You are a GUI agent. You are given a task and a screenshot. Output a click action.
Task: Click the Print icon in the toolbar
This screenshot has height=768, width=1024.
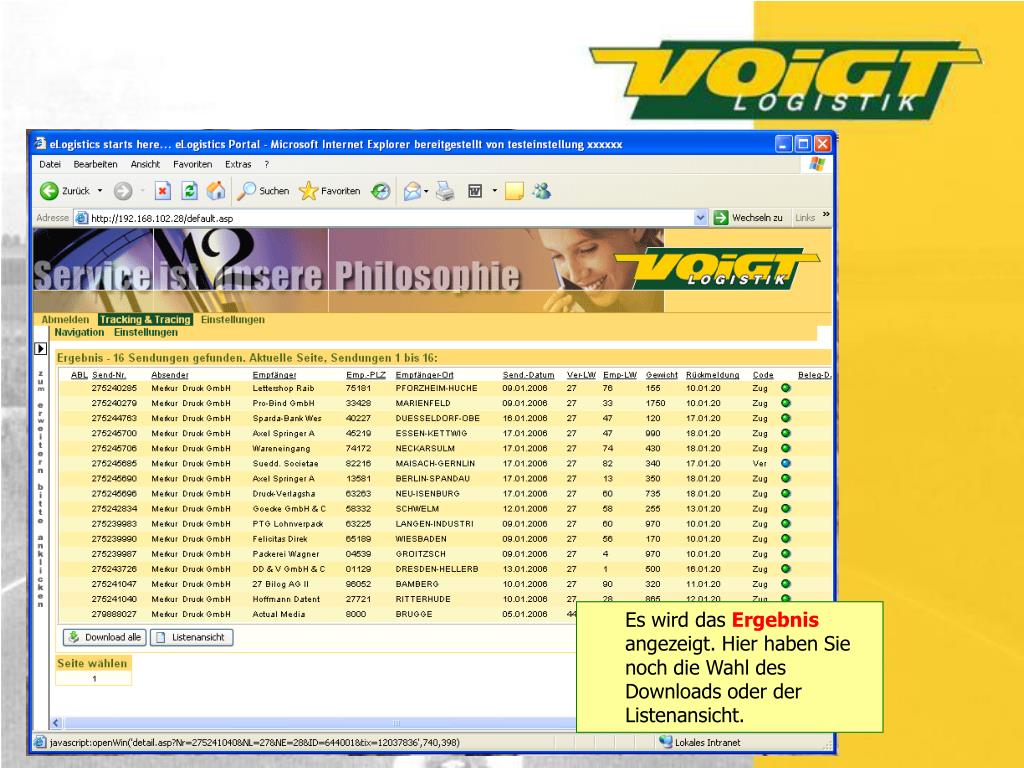click(x=445, y=191)
